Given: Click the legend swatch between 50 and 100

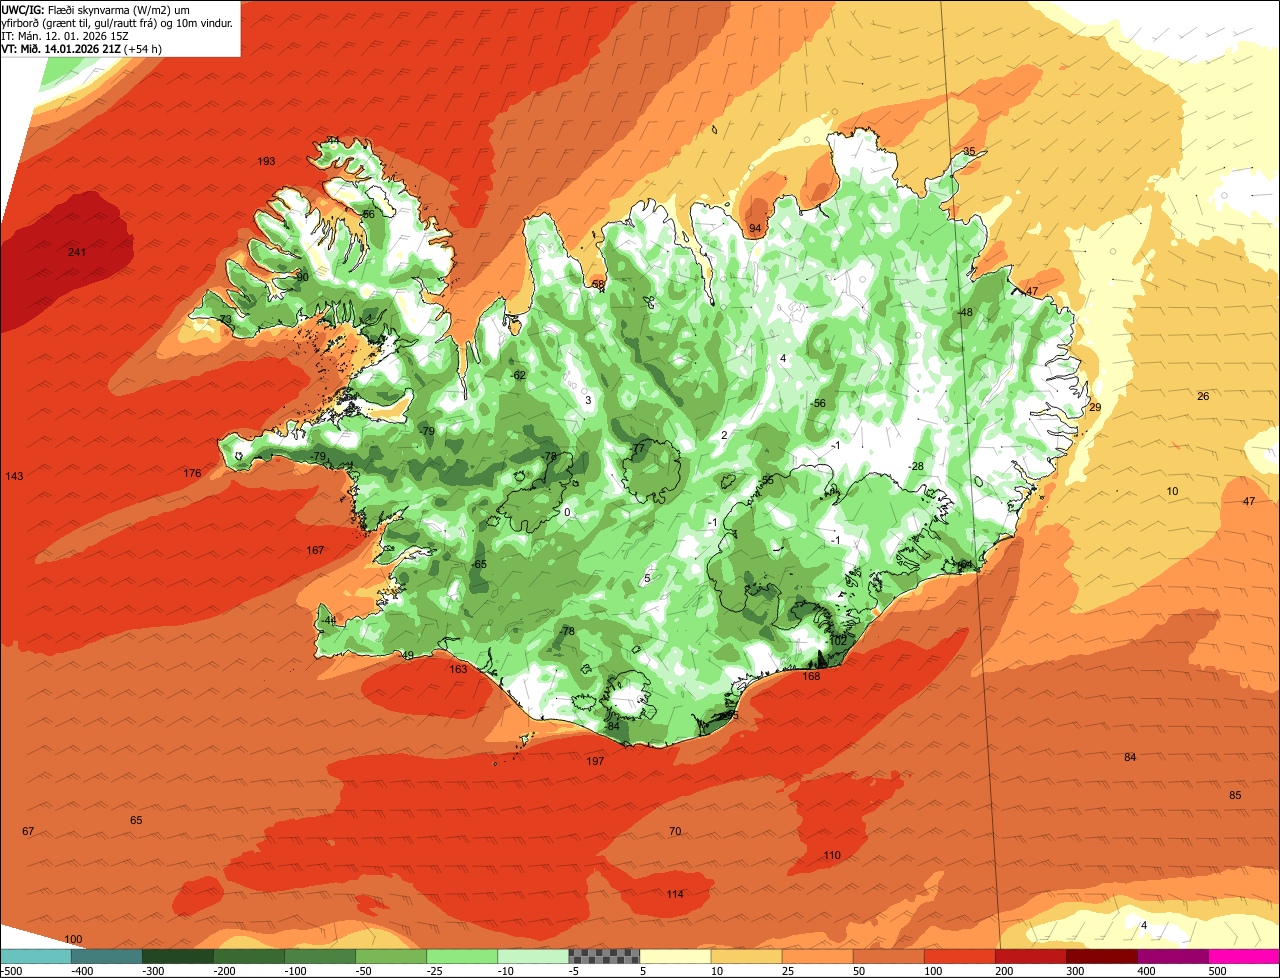Looking at the screenshot, I should (x=888, y=956).
